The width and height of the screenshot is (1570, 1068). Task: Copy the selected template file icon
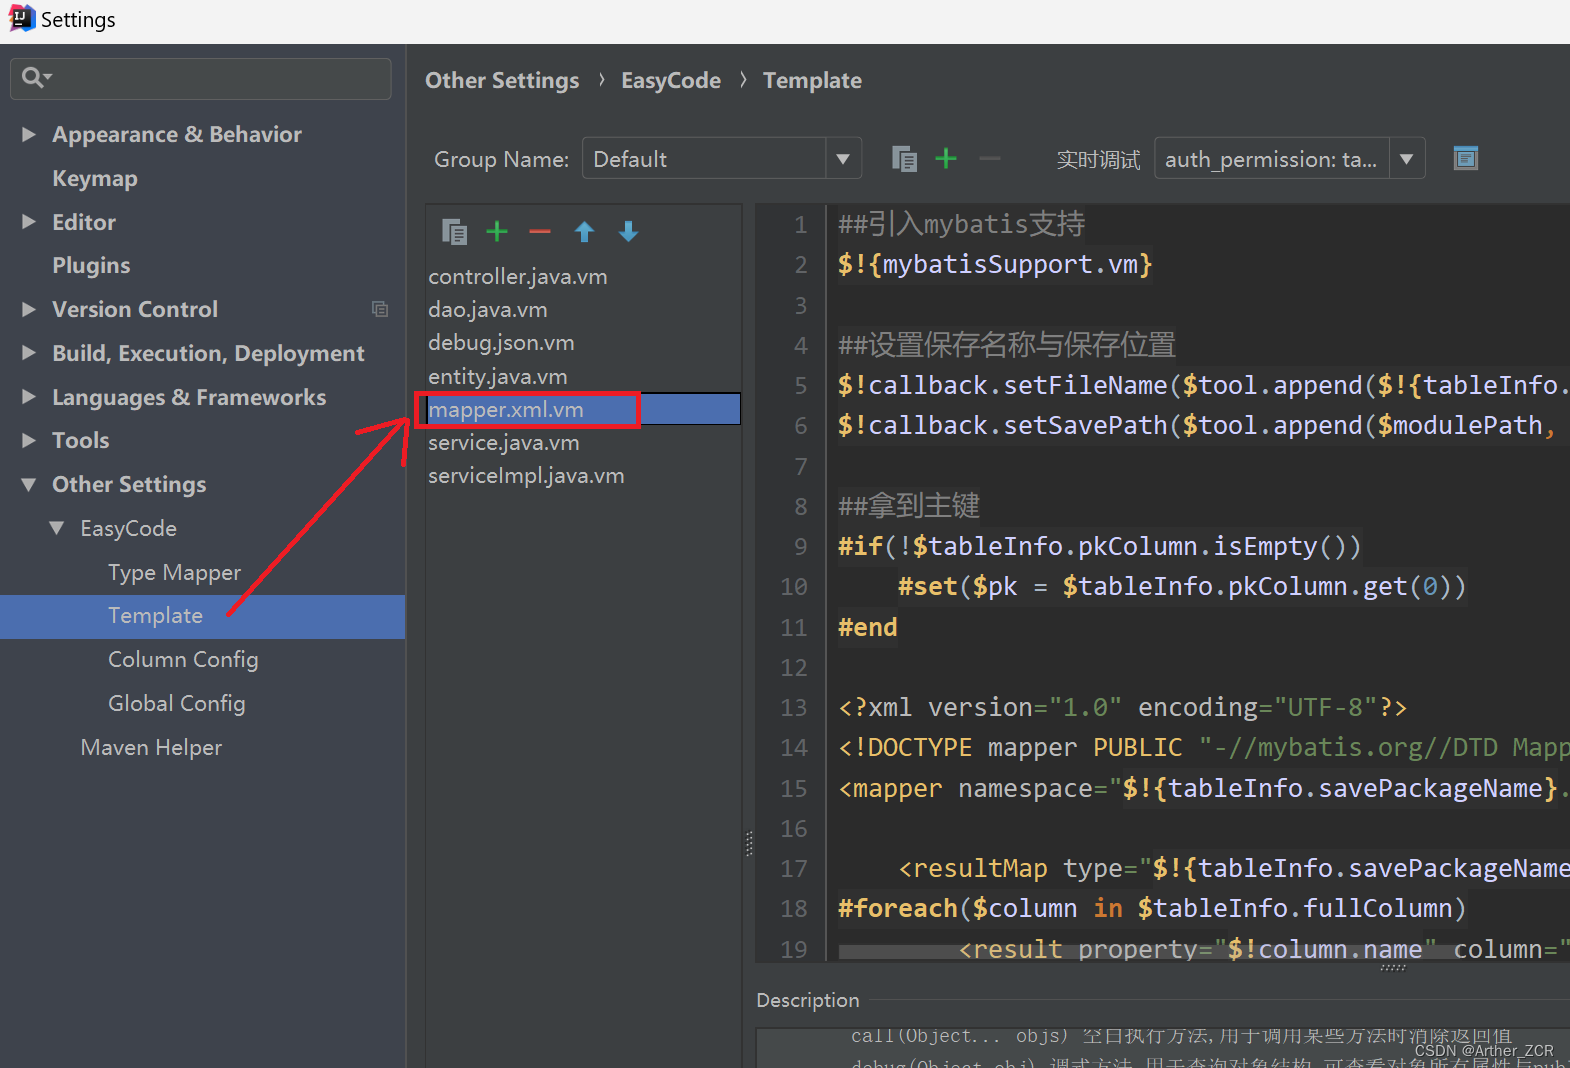(x=454, y=232)
